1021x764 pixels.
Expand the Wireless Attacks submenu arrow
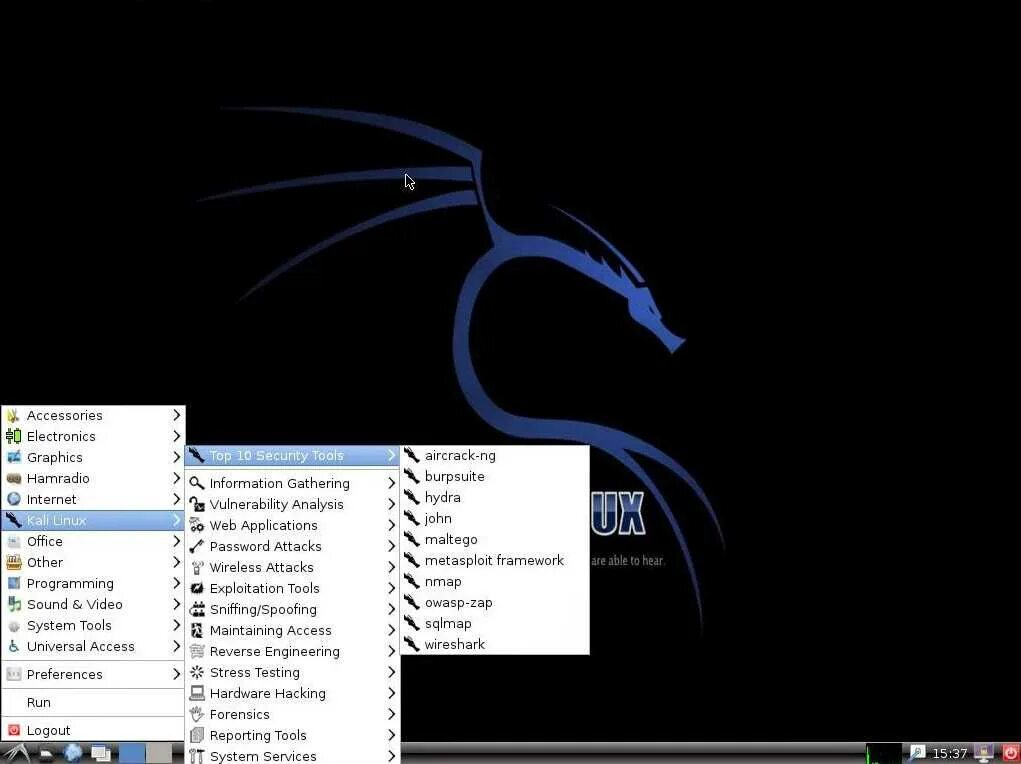391,567
